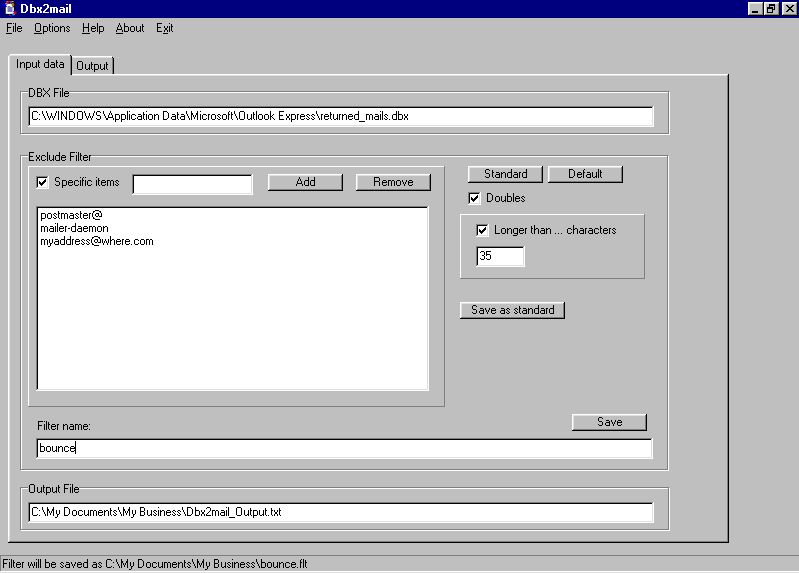Screen dimensions: 799x573
Task: Open the Options menu
Action: point(52,28)
